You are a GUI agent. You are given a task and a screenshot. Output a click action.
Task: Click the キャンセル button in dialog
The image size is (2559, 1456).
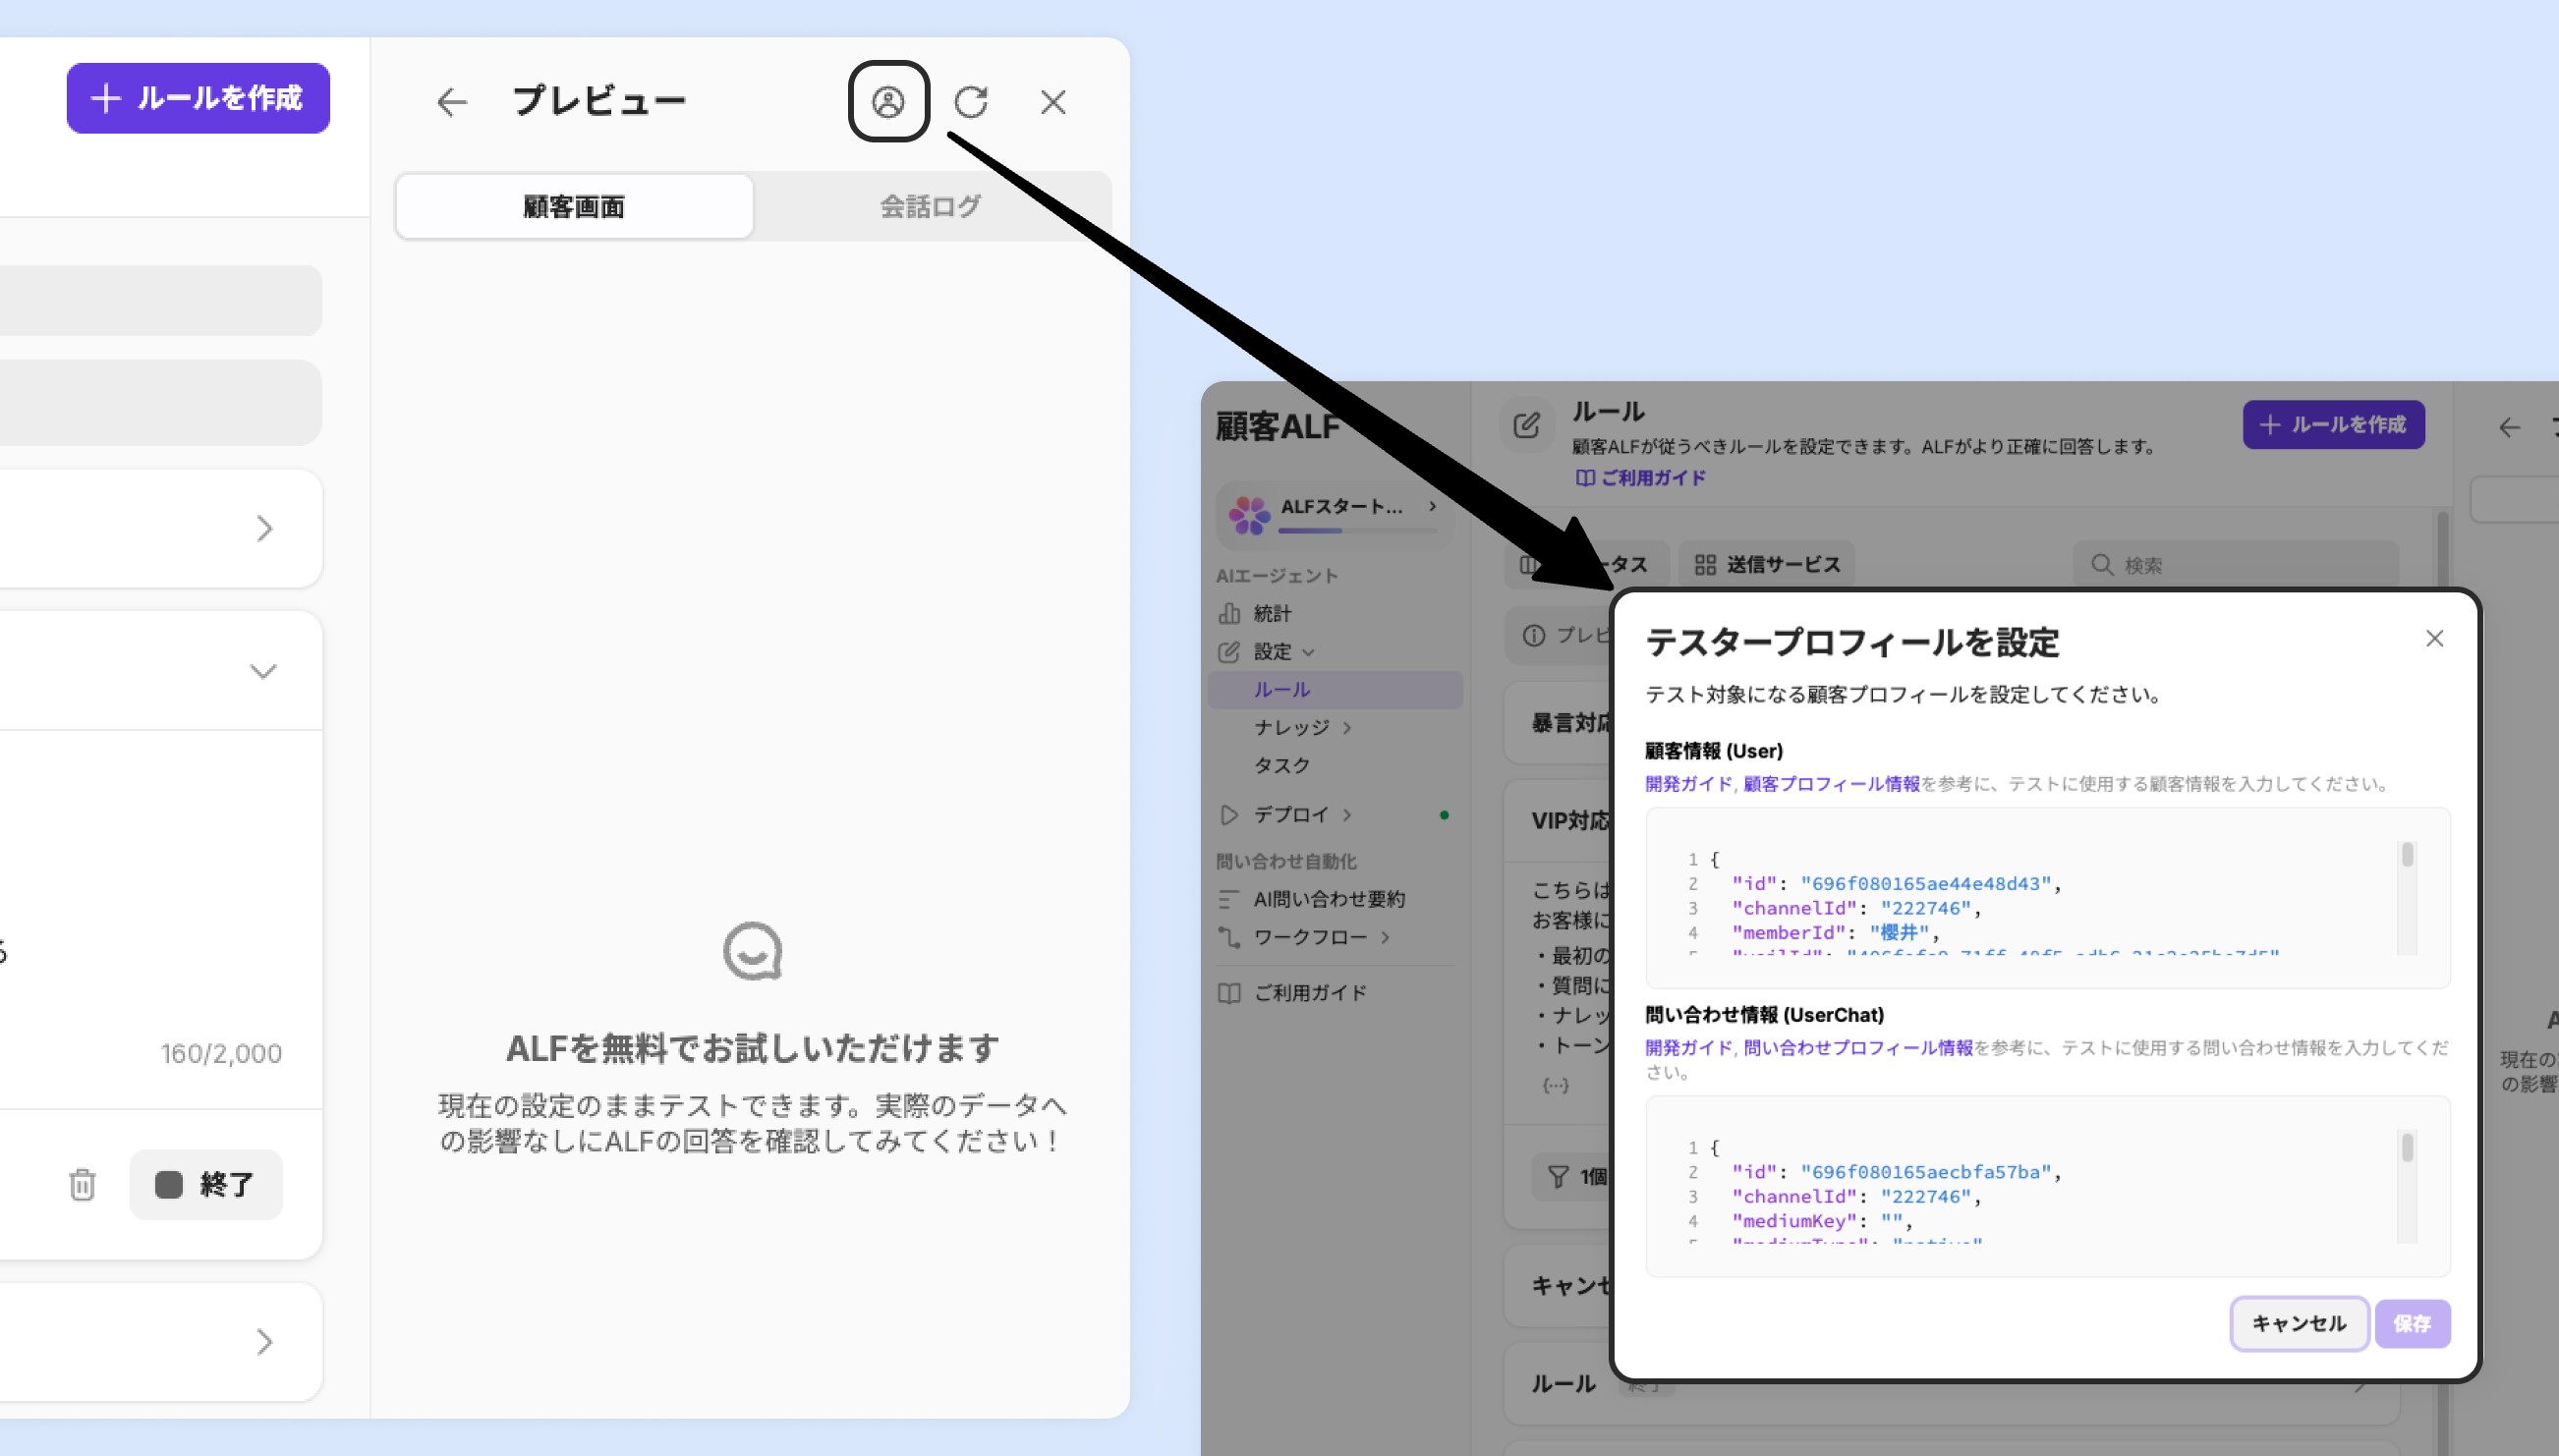2298,1323
